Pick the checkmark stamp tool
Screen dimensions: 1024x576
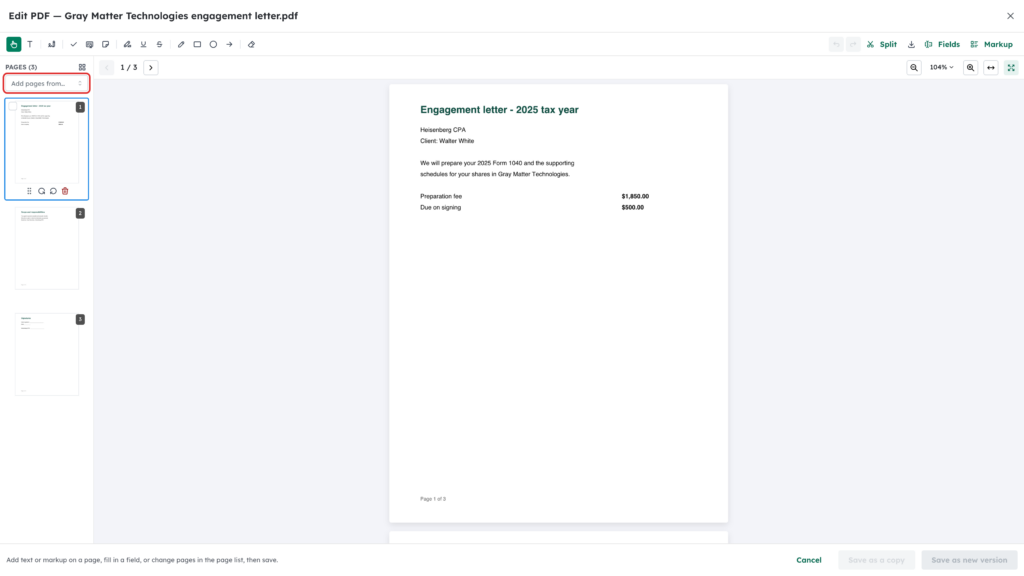(x=73, y=44)
